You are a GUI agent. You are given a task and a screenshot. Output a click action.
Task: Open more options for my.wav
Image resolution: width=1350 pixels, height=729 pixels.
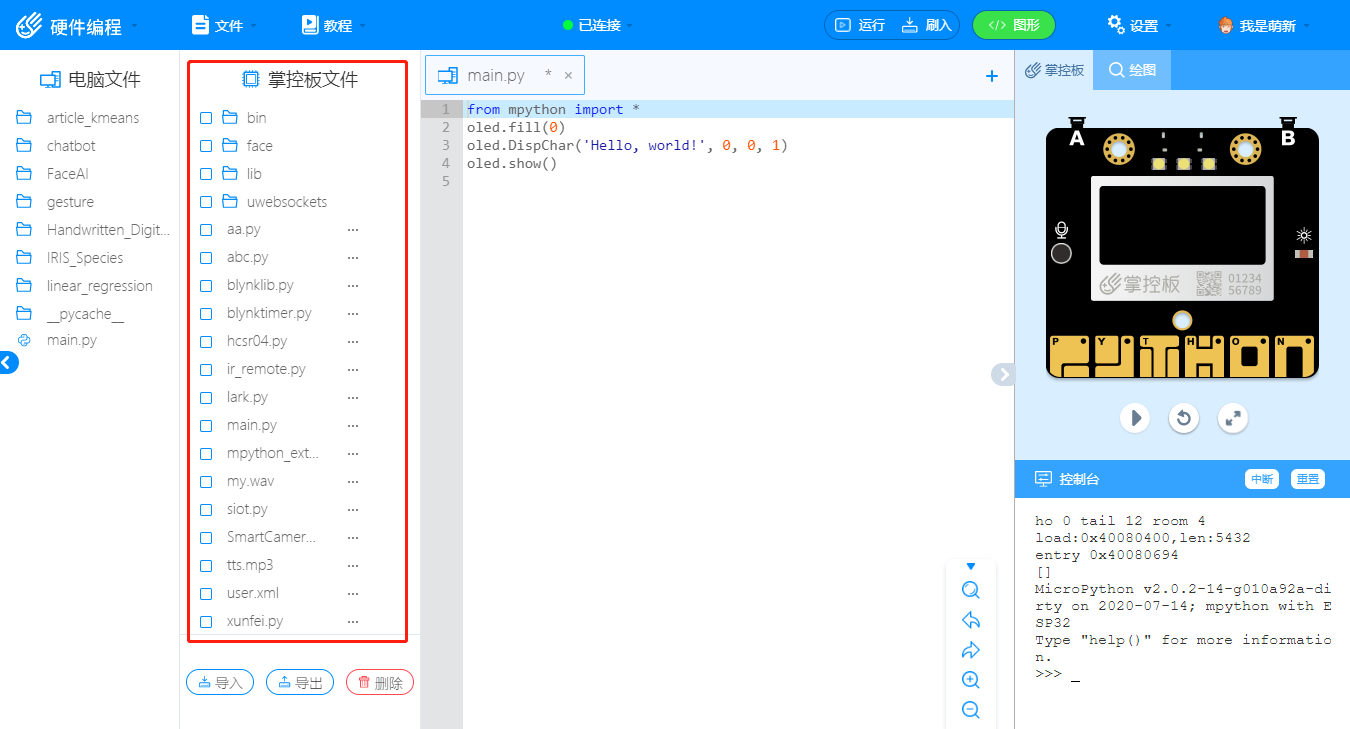pyautogui.click(x=352, y=482)
